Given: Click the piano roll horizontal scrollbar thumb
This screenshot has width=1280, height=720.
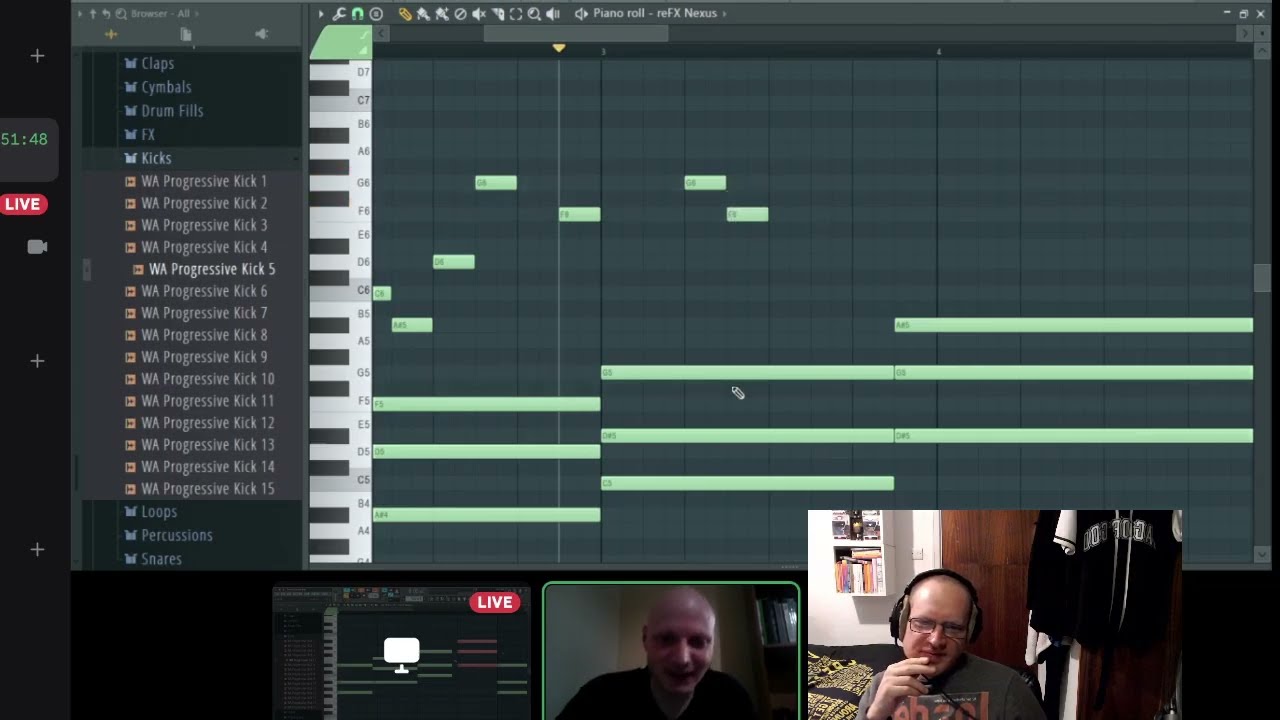Looking at the screenshot, I should (576, 34).
